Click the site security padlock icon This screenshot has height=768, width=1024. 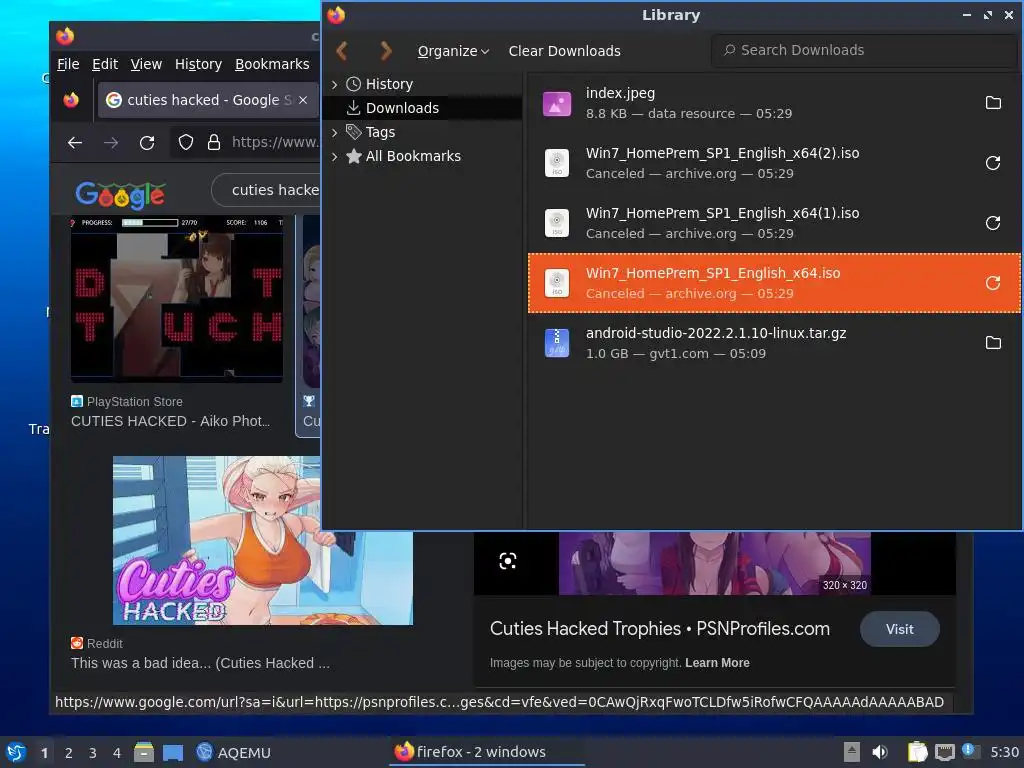214,142
